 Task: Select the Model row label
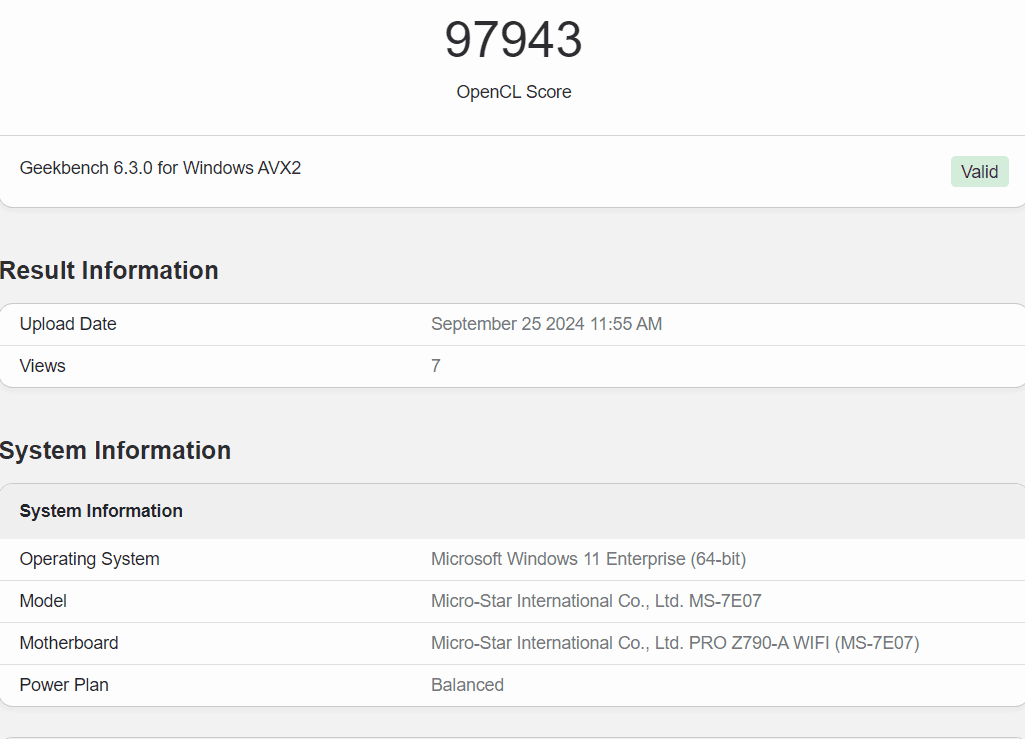click(43, 601)
